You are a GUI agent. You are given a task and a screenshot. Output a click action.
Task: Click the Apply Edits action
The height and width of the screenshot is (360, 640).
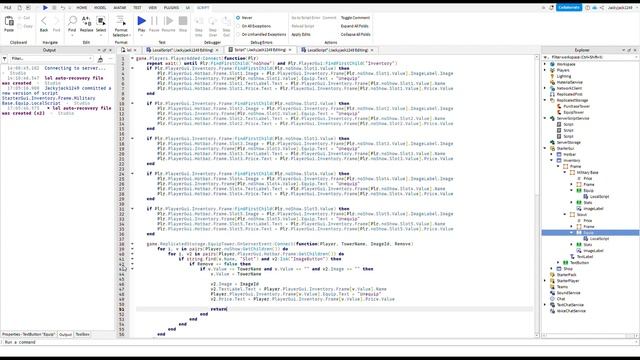tap(301, 34)
